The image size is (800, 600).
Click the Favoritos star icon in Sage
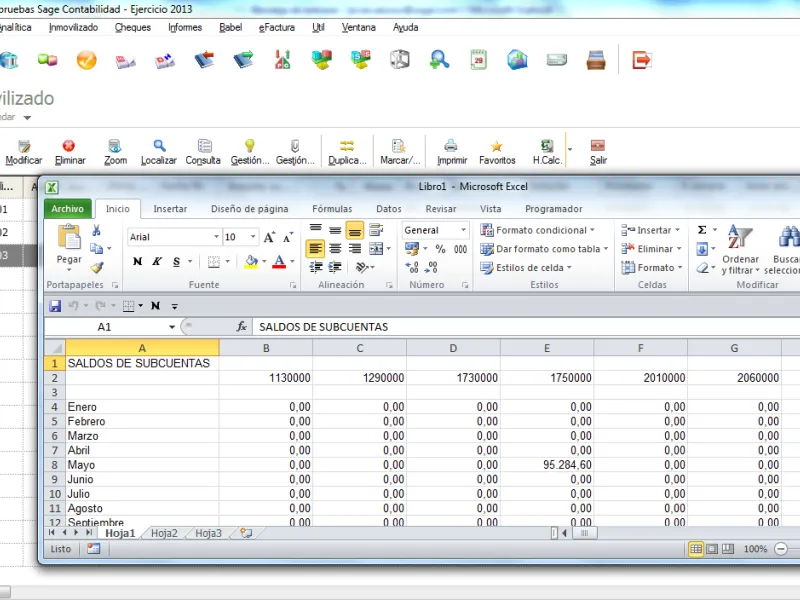(497, 152)
